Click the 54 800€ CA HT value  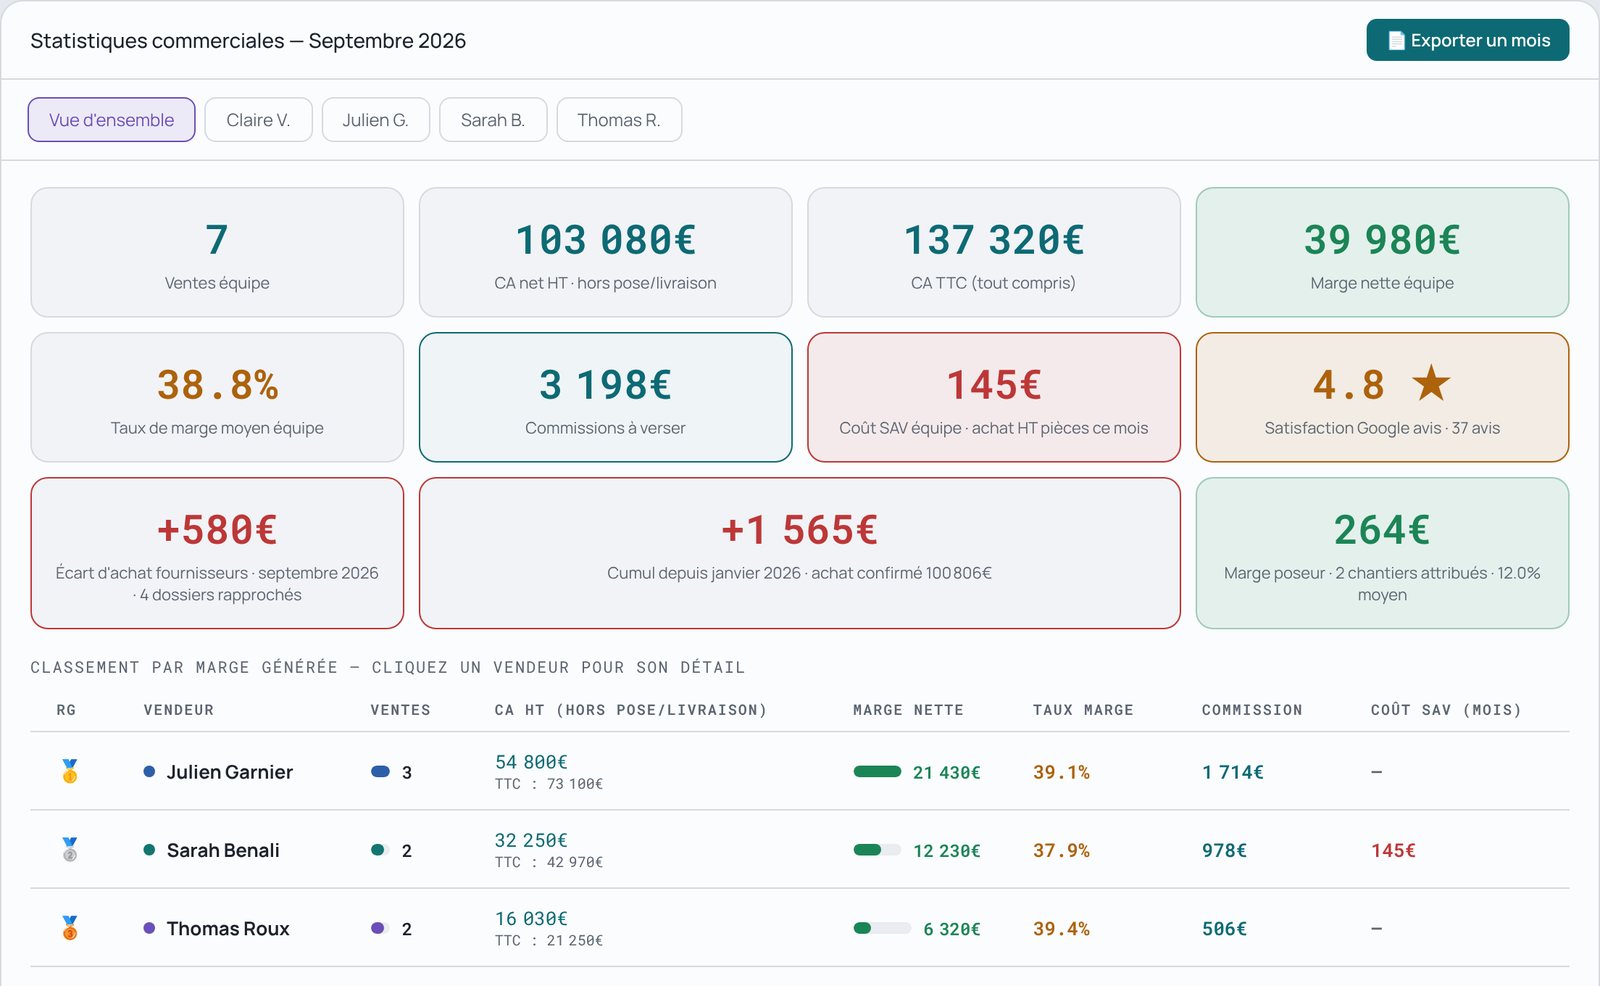pyautogui.click(x=531, y=762)
